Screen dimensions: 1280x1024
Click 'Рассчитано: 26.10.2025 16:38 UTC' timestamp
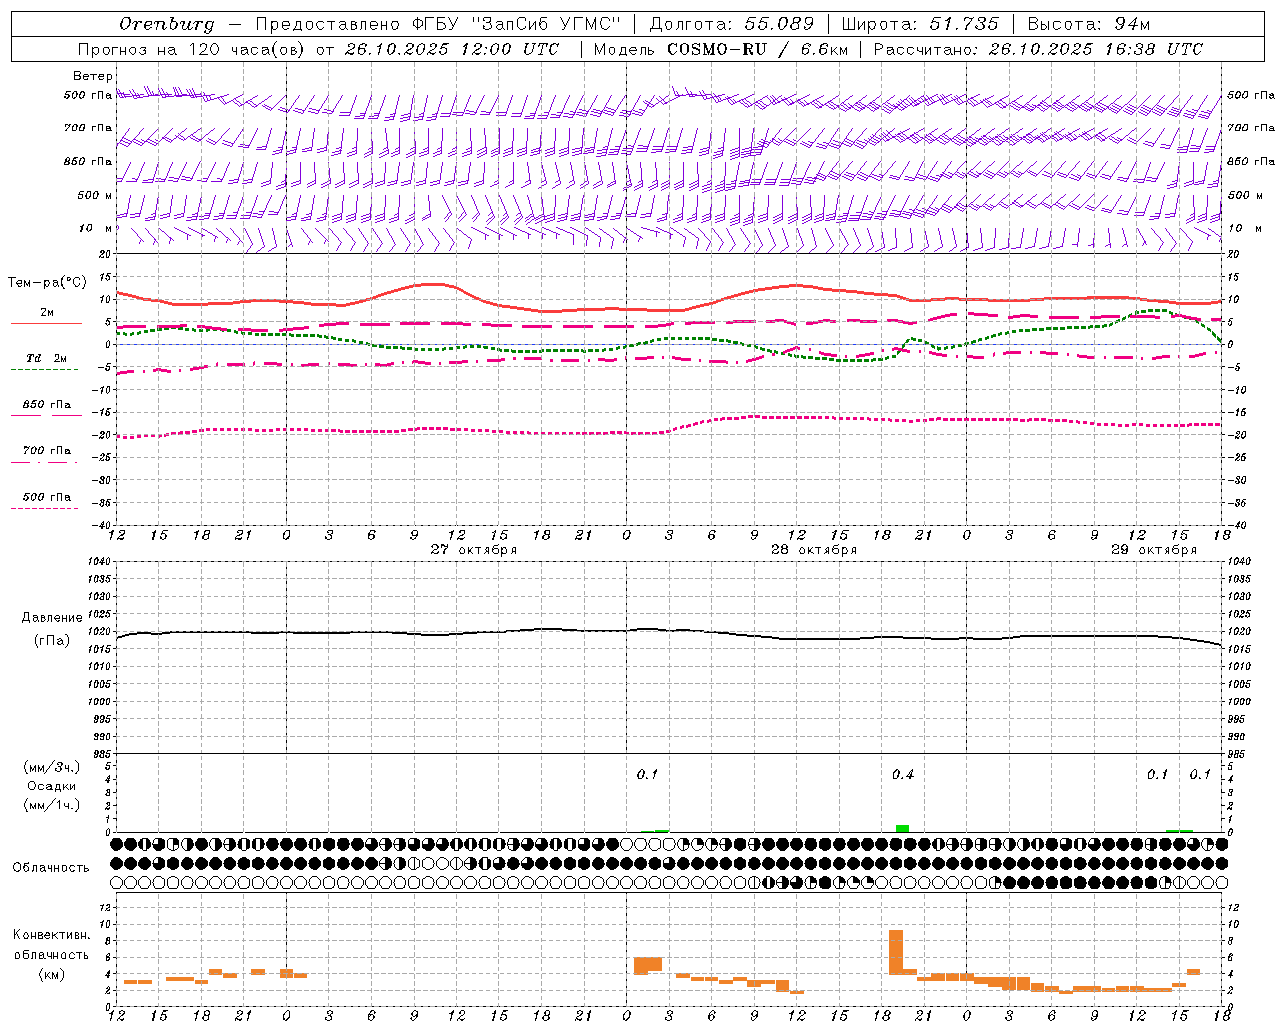tap(1038, 49)
